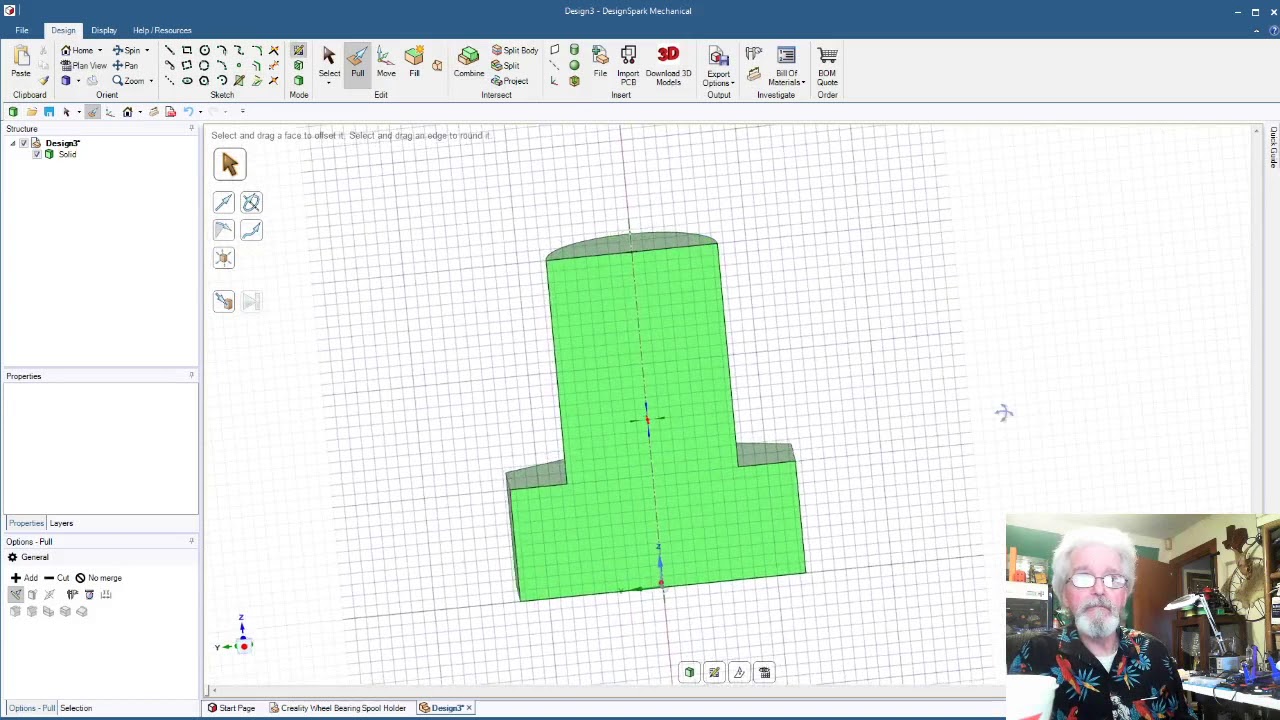This screenshot has width=1280, height=720.
Task: Toggle the Solid visibility checkbox
Action: click(37, 154)
